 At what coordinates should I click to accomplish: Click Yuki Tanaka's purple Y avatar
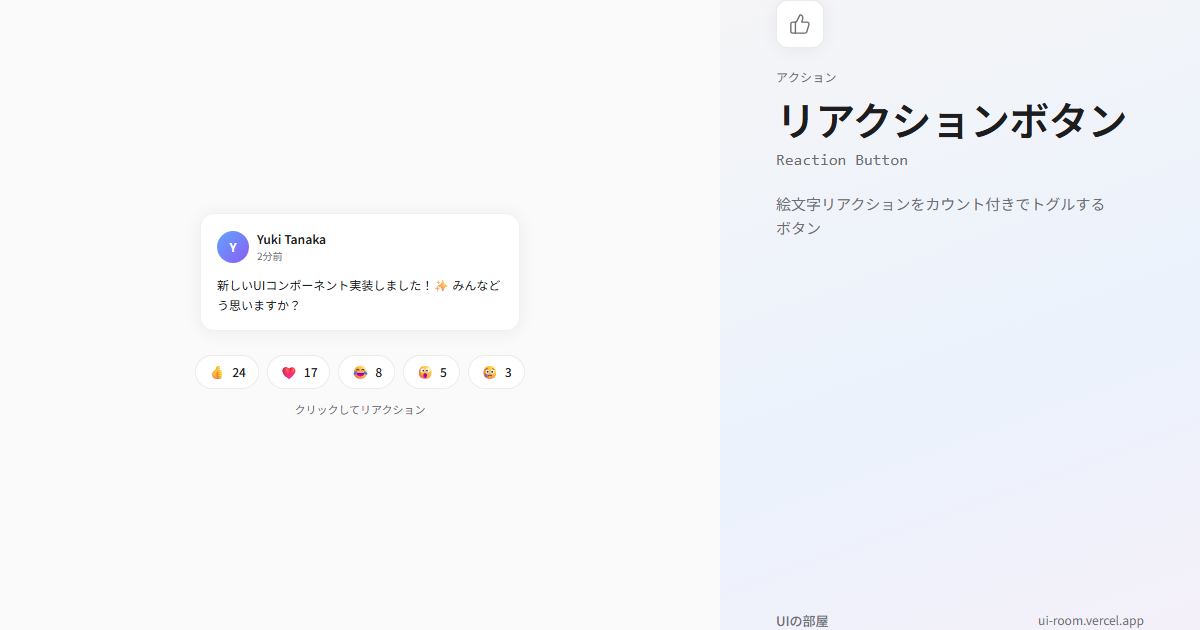233,247
